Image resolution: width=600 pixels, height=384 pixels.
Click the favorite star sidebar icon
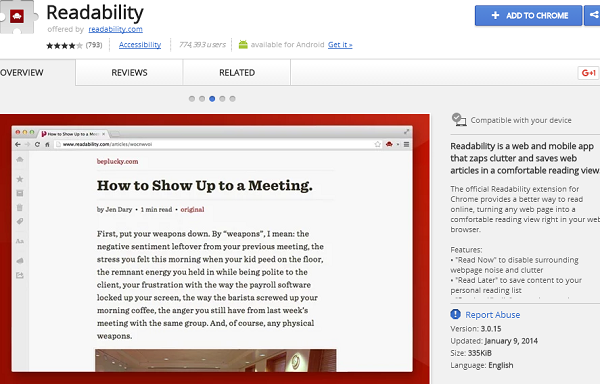pos(20,179)
